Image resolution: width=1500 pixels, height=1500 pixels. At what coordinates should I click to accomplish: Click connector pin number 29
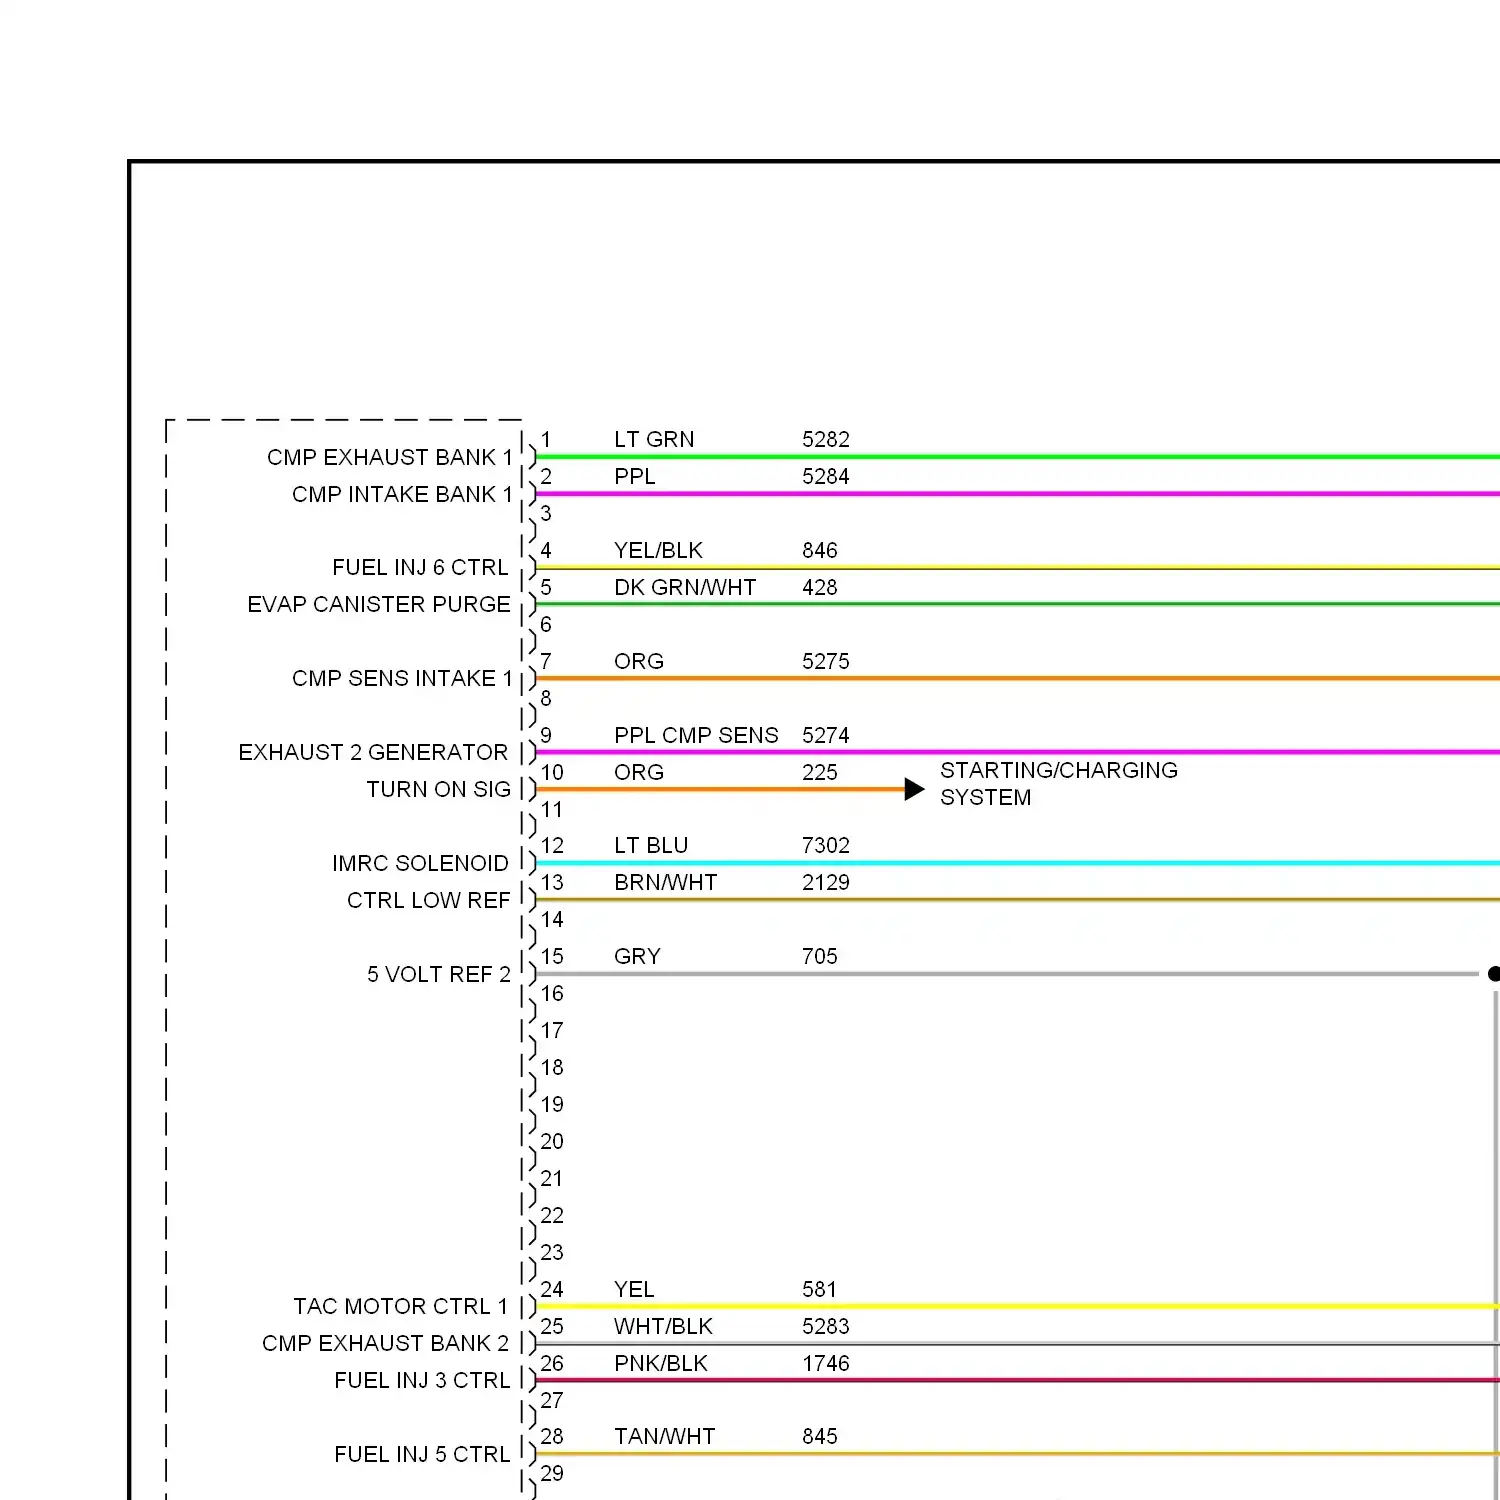pyautogui.click(x=552, y=1473)
